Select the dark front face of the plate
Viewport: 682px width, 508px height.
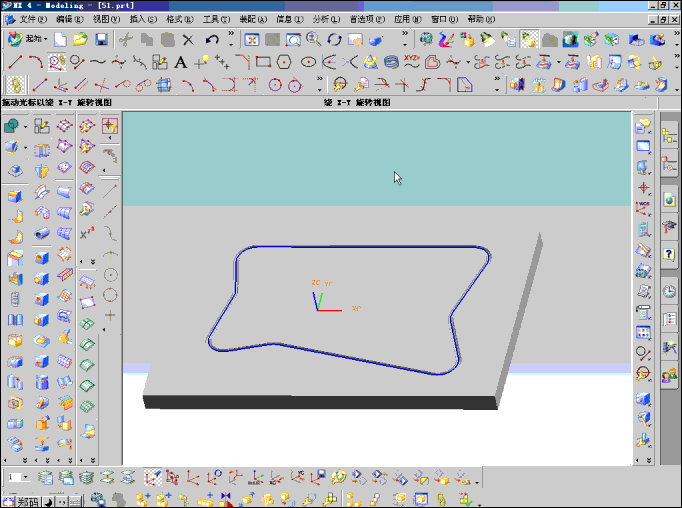[x=321, y=402]
